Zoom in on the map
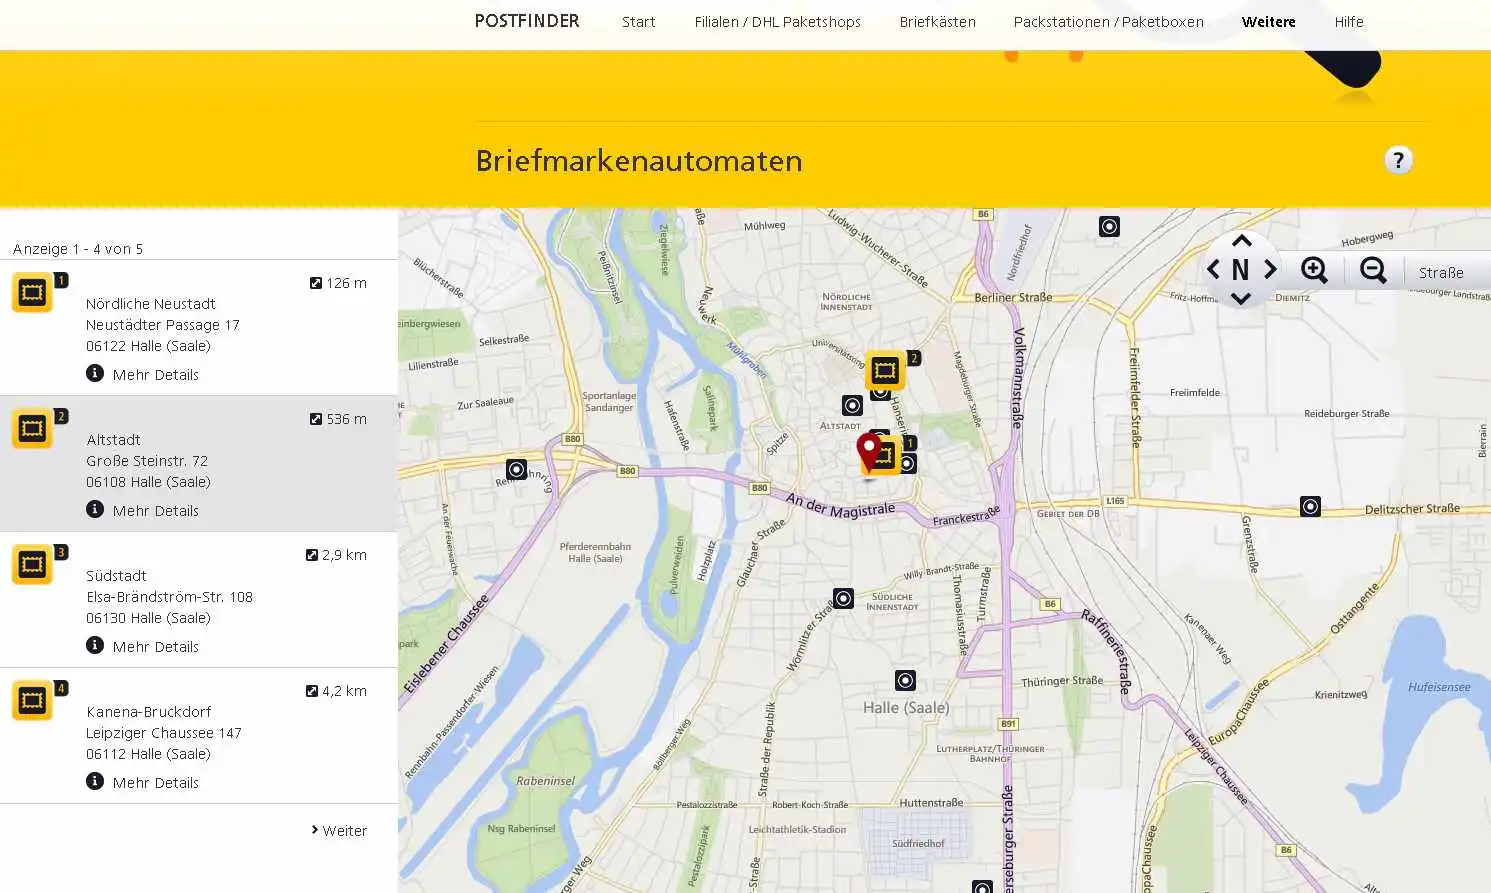 click(1314, 270)
